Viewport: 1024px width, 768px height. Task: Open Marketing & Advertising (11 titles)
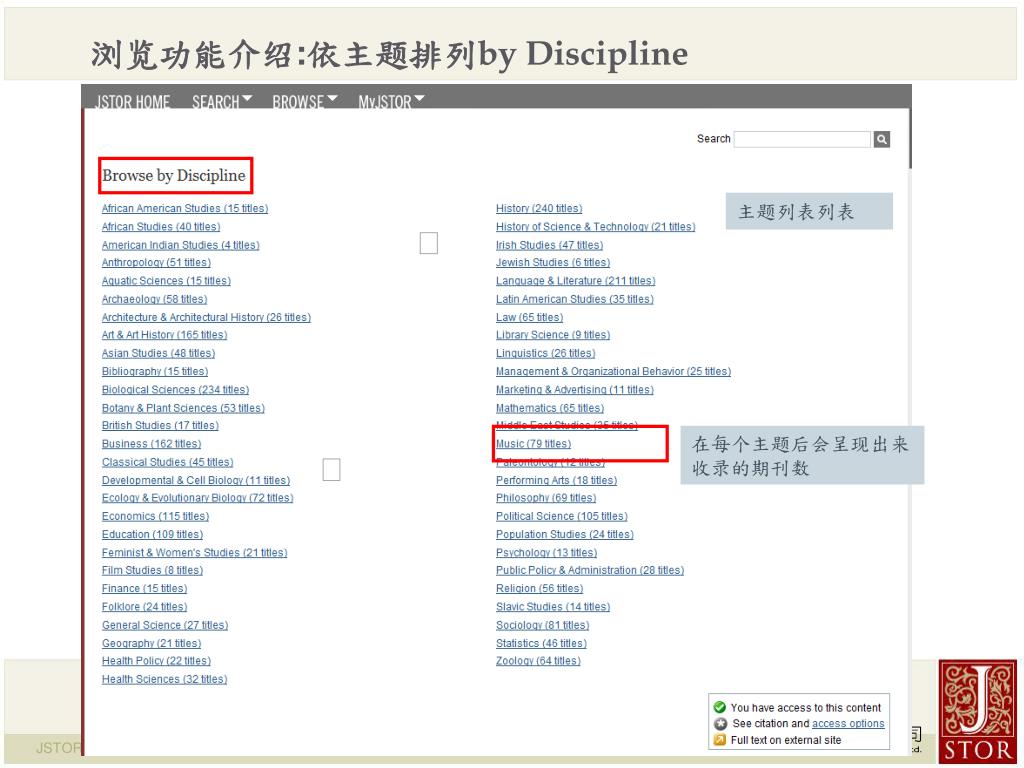575,390
